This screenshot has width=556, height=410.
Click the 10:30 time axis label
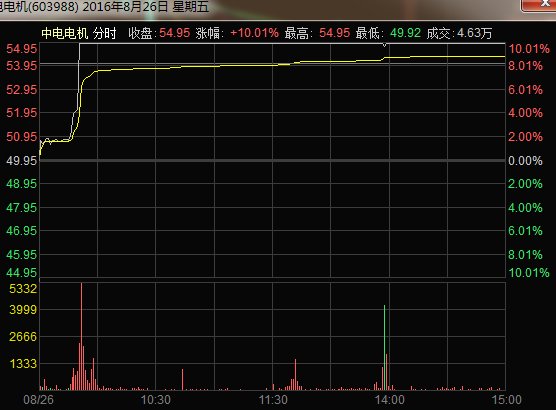[x=156, y=400]
